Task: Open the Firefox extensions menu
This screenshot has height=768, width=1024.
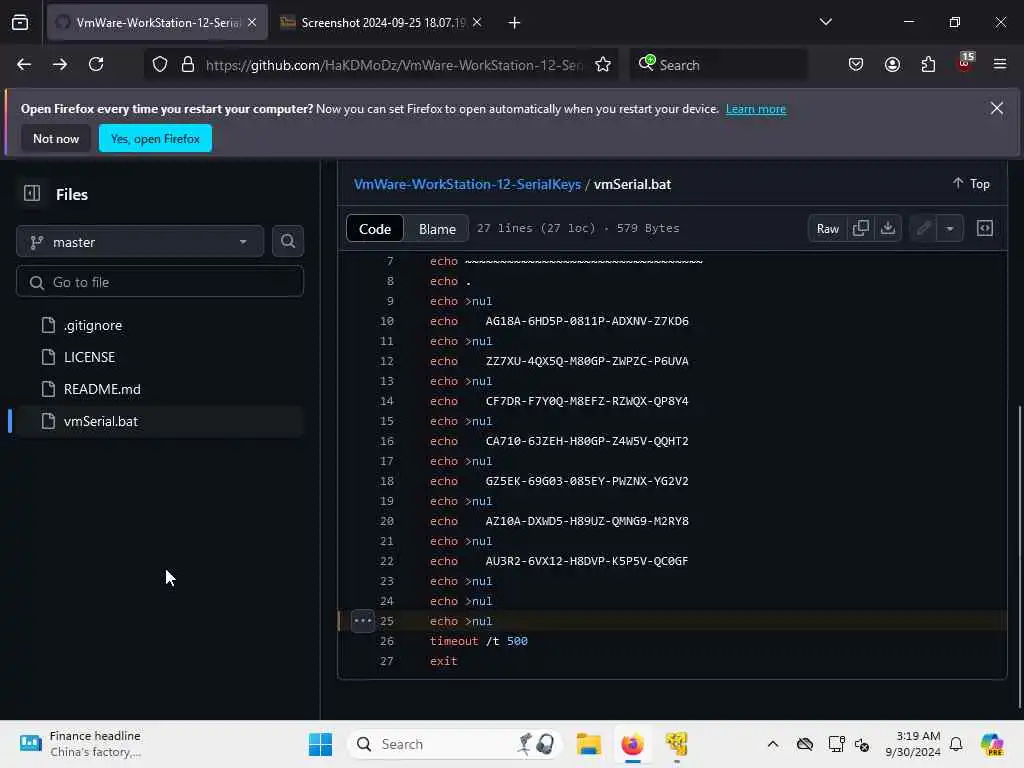Action: coord(928,65)
